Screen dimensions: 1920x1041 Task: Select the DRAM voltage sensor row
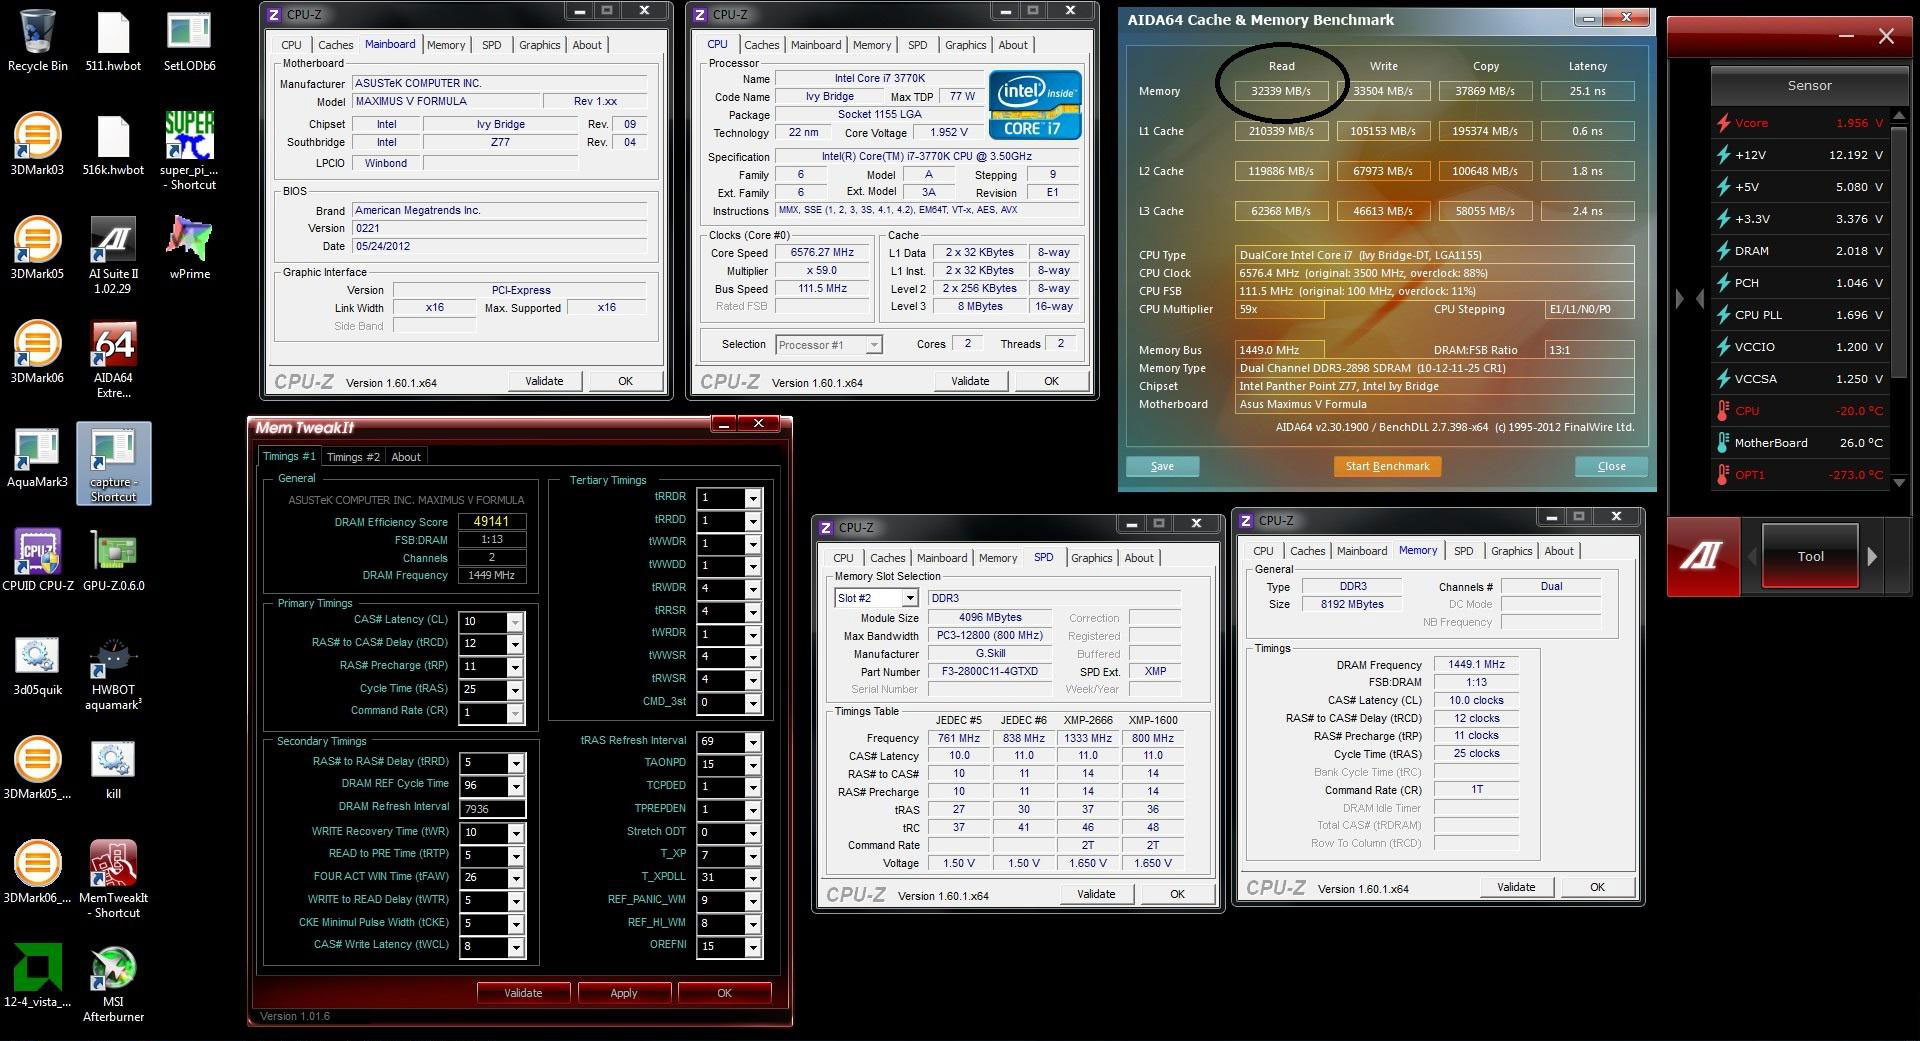(x=1800, y=251)
